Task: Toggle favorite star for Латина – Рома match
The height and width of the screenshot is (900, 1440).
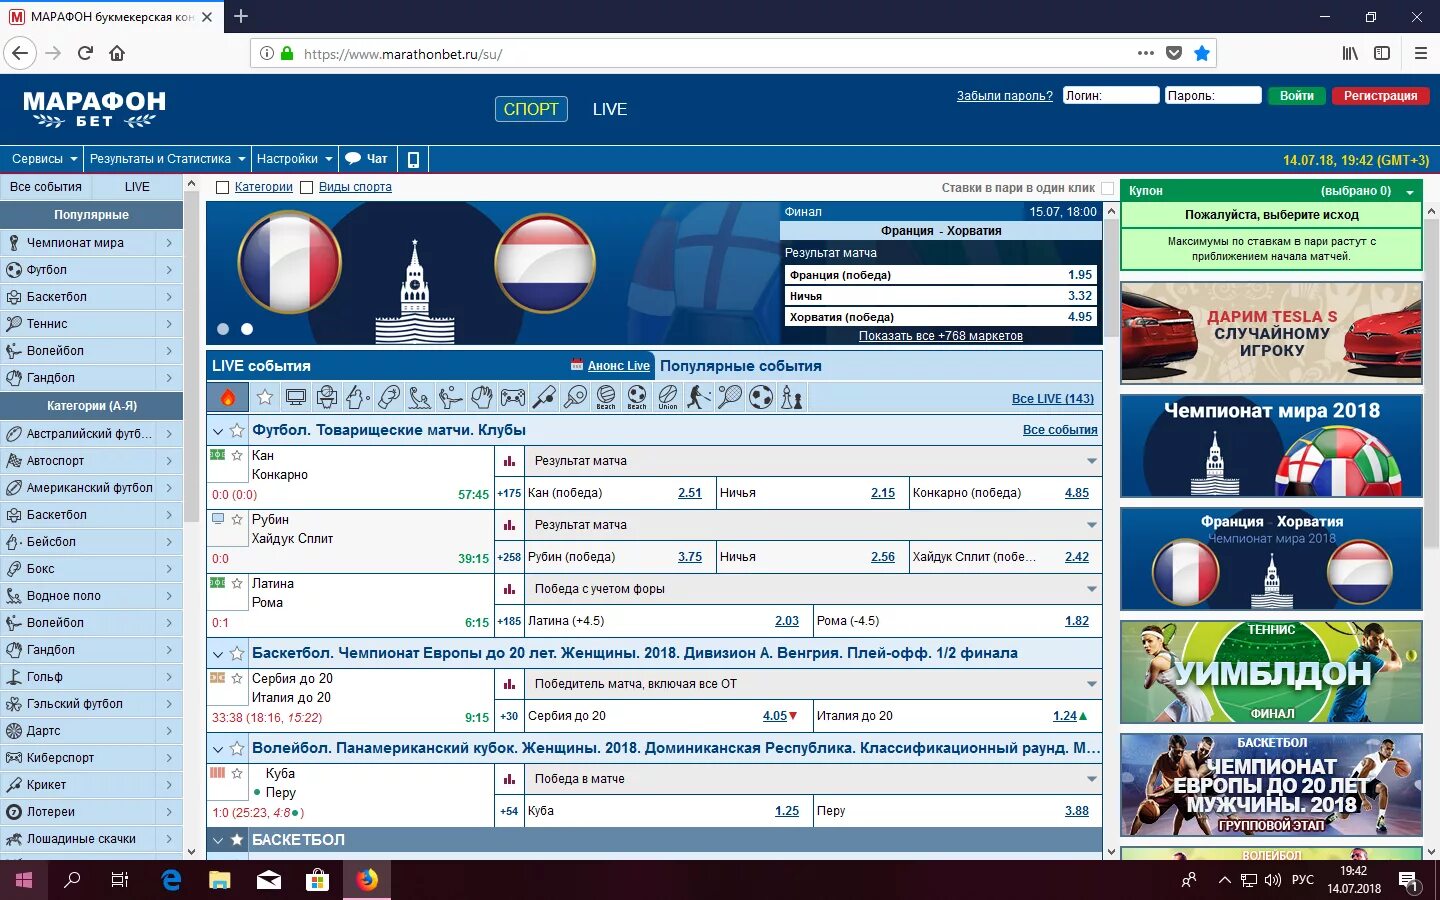Action: click(x=237, y=583)
